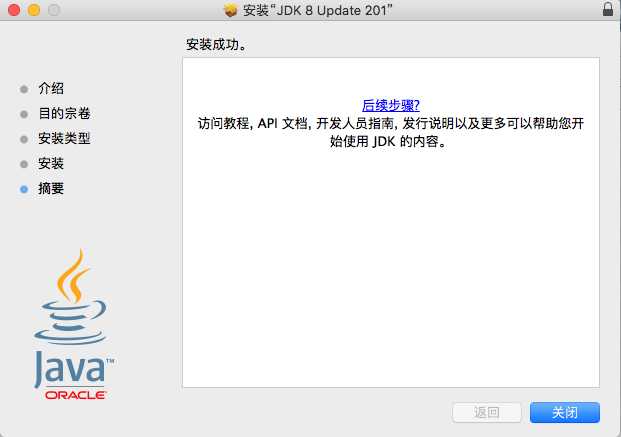Viewport: 621px width, 437px height.
Task: Click the window title 安装“JDK 8 Update 201”
Action: (317, 10)
